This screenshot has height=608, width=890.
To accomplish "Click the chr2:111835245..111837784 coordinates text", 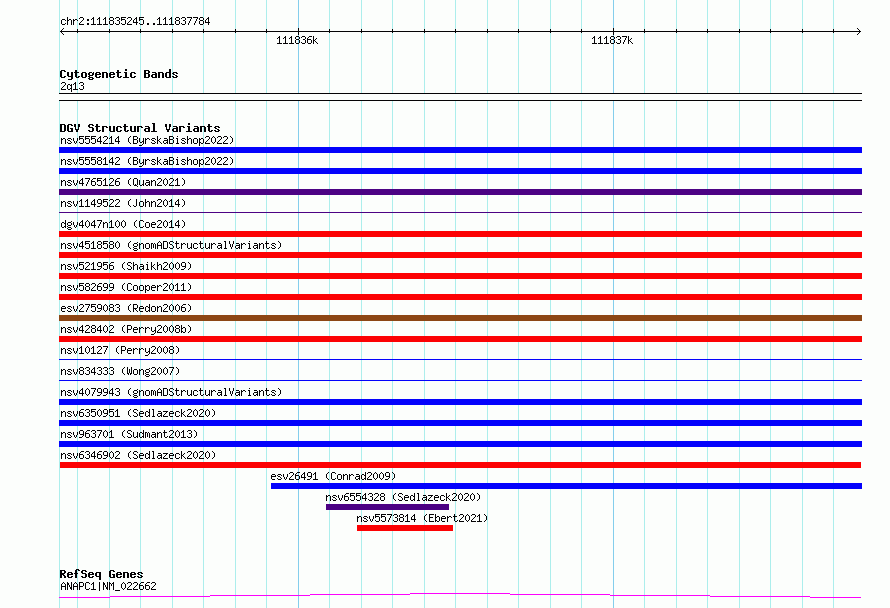I will point(135,22).
